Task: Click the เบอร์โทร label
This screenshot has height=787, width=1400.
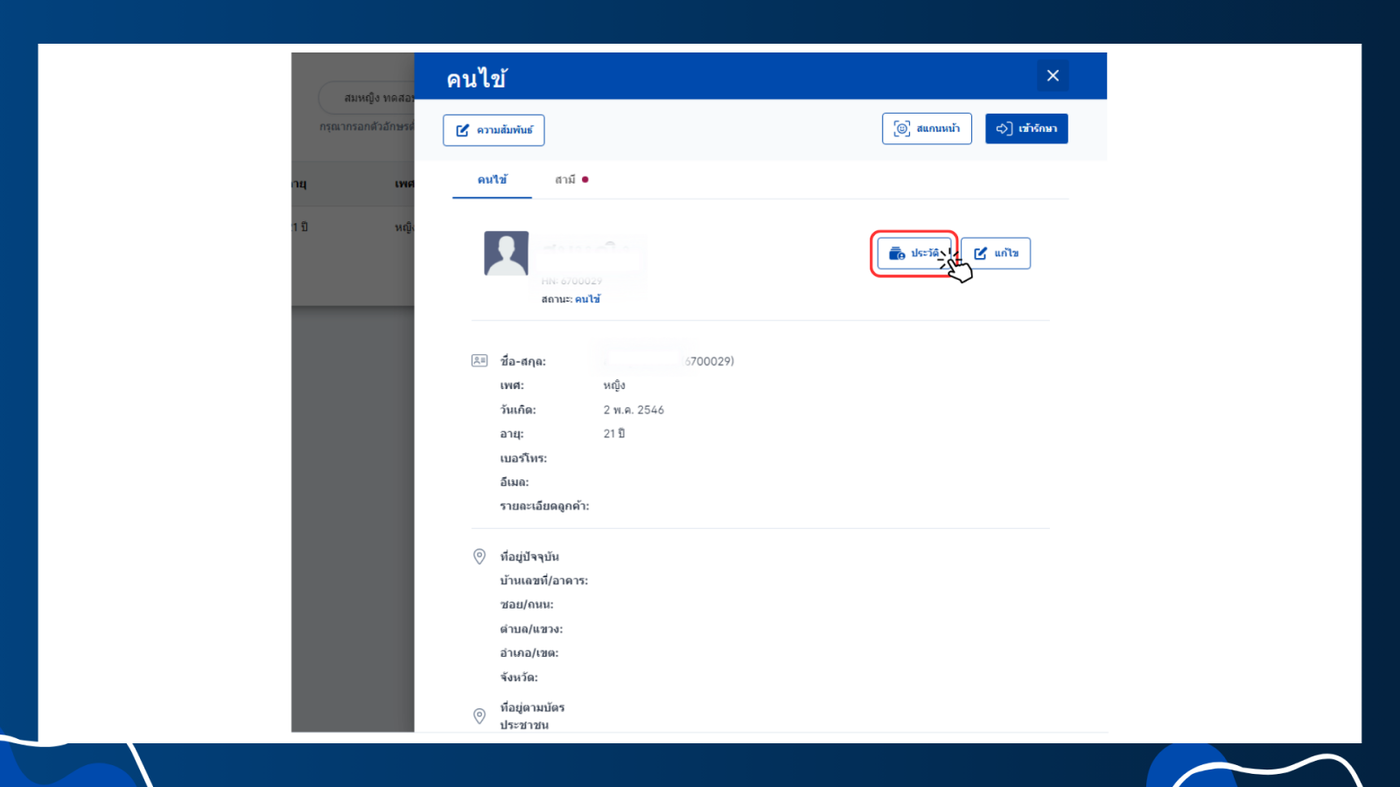Action: tap(523, 458)
